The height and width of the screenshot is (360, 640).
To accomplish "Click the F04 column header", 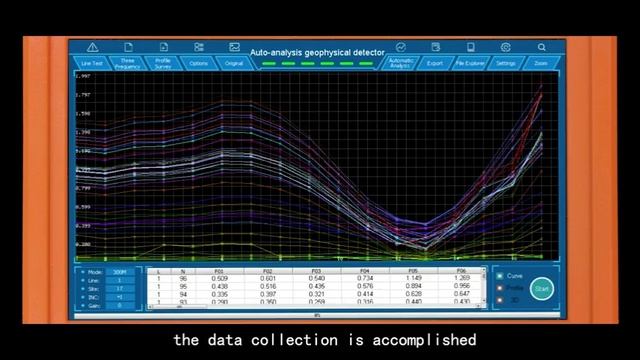I will click(365, 271).
